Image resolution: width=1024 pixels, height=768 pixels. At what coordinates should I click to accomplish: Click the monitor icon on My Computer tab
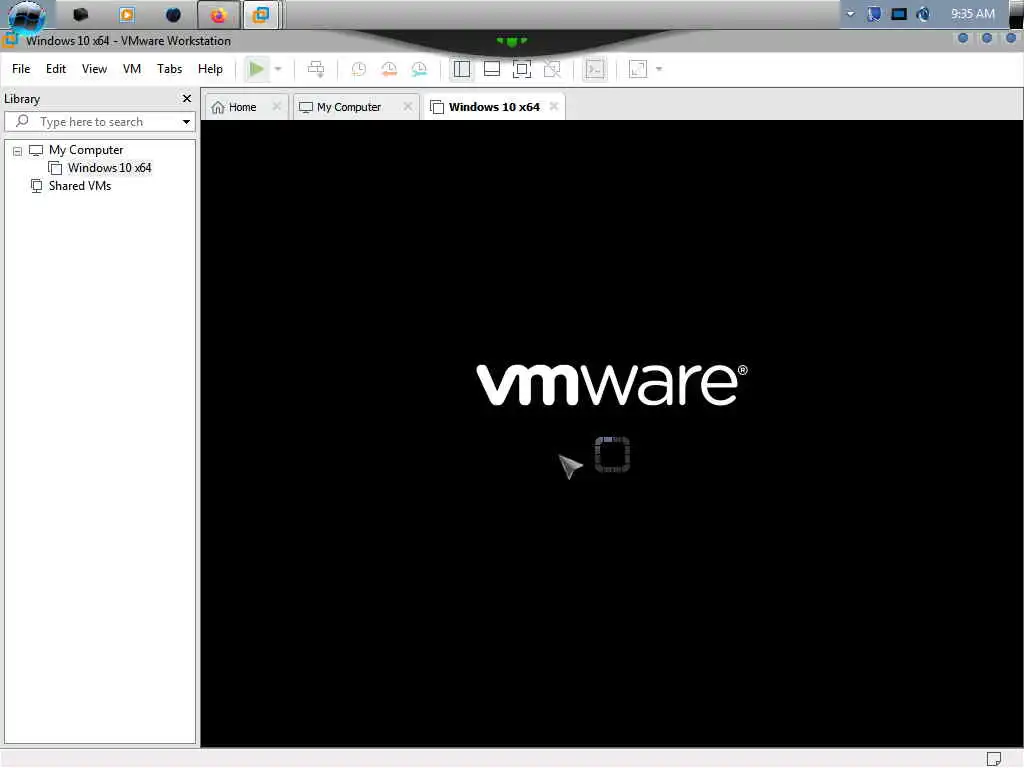point(306,107)
